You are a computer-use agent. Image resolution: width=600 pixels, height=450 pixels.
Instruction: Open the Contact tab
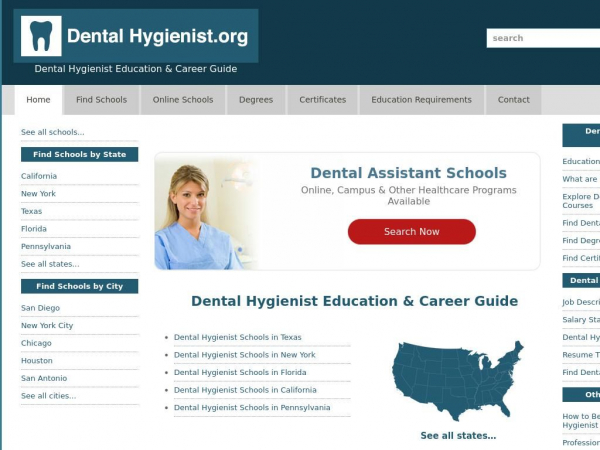pos(514,100)
